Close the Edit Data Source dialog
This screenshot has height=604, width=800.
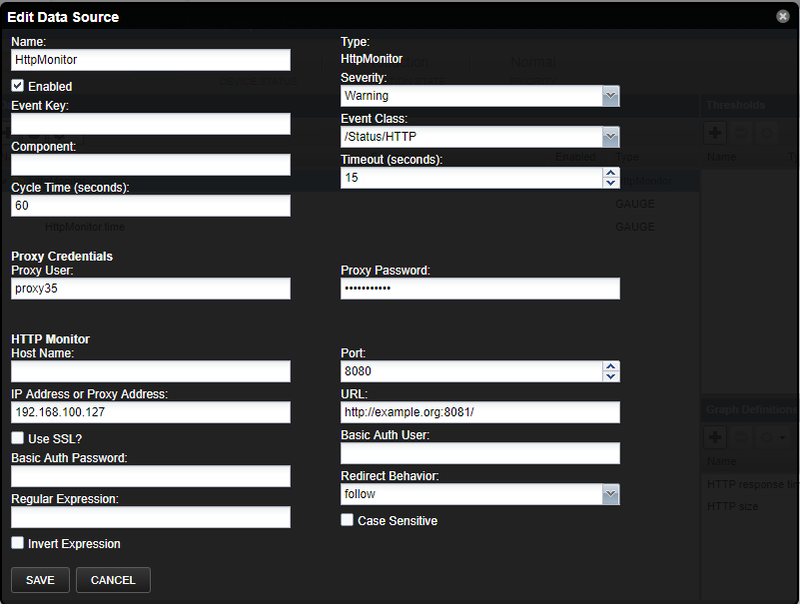point(783,16)
